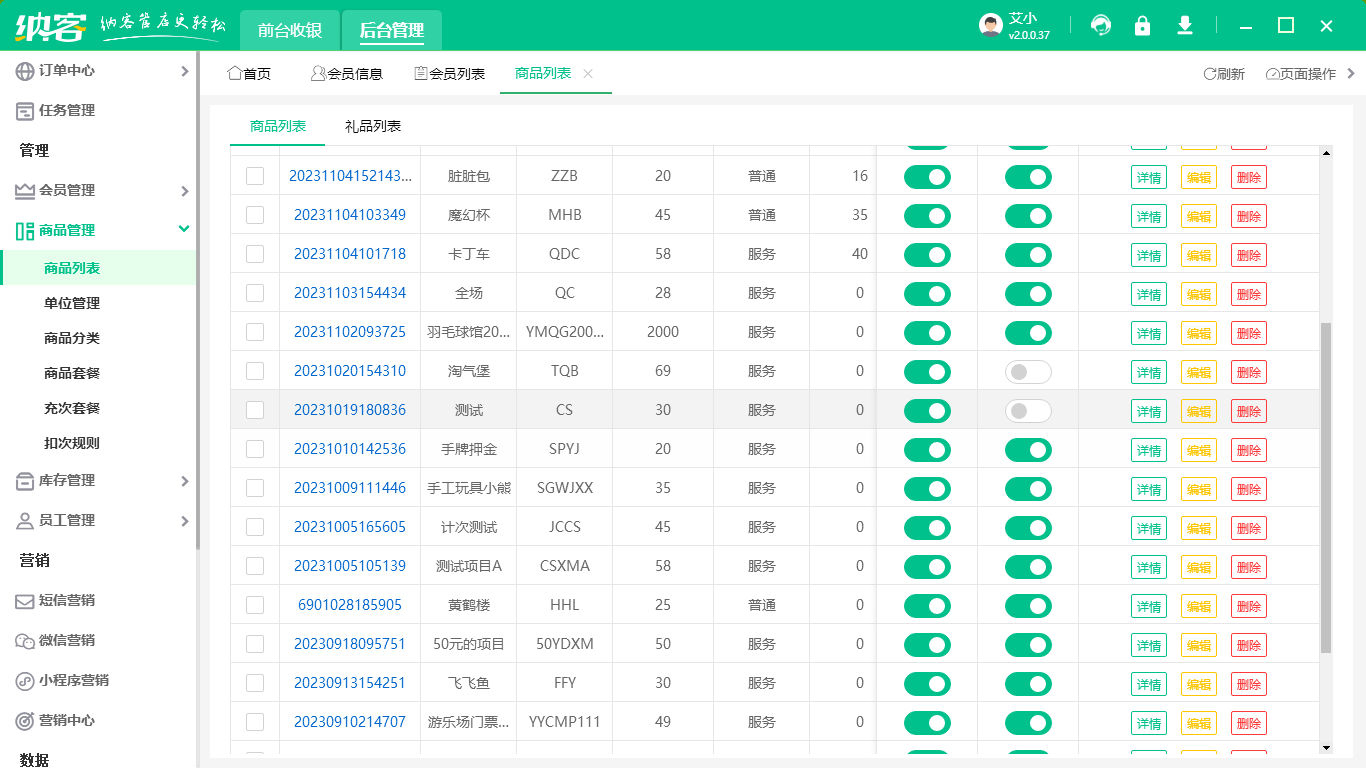Collapse the 商品管理 sidebar section
This screenshot has width=1366, height=768.
[x=184, y=230]
